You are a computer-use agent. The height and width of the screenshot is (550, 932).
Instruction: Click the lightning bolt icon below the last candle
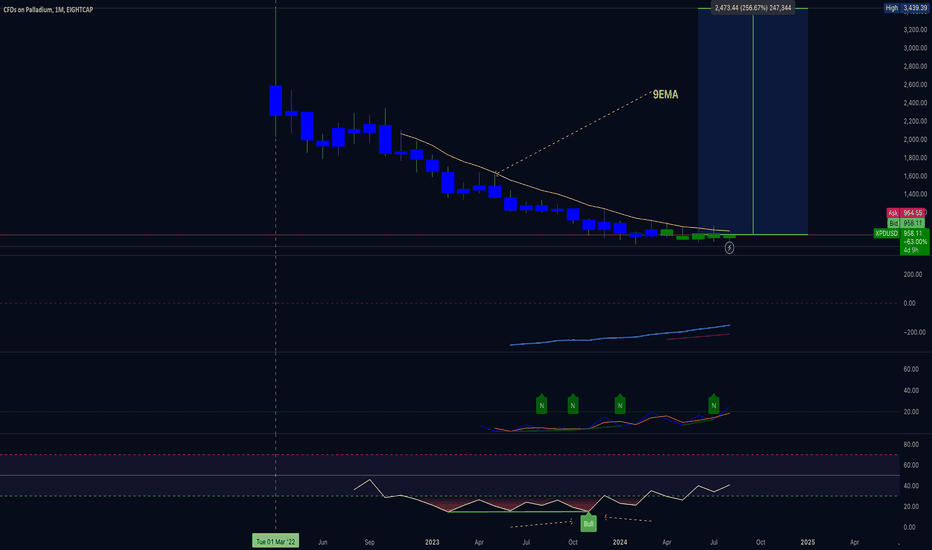tap(729, 248)
